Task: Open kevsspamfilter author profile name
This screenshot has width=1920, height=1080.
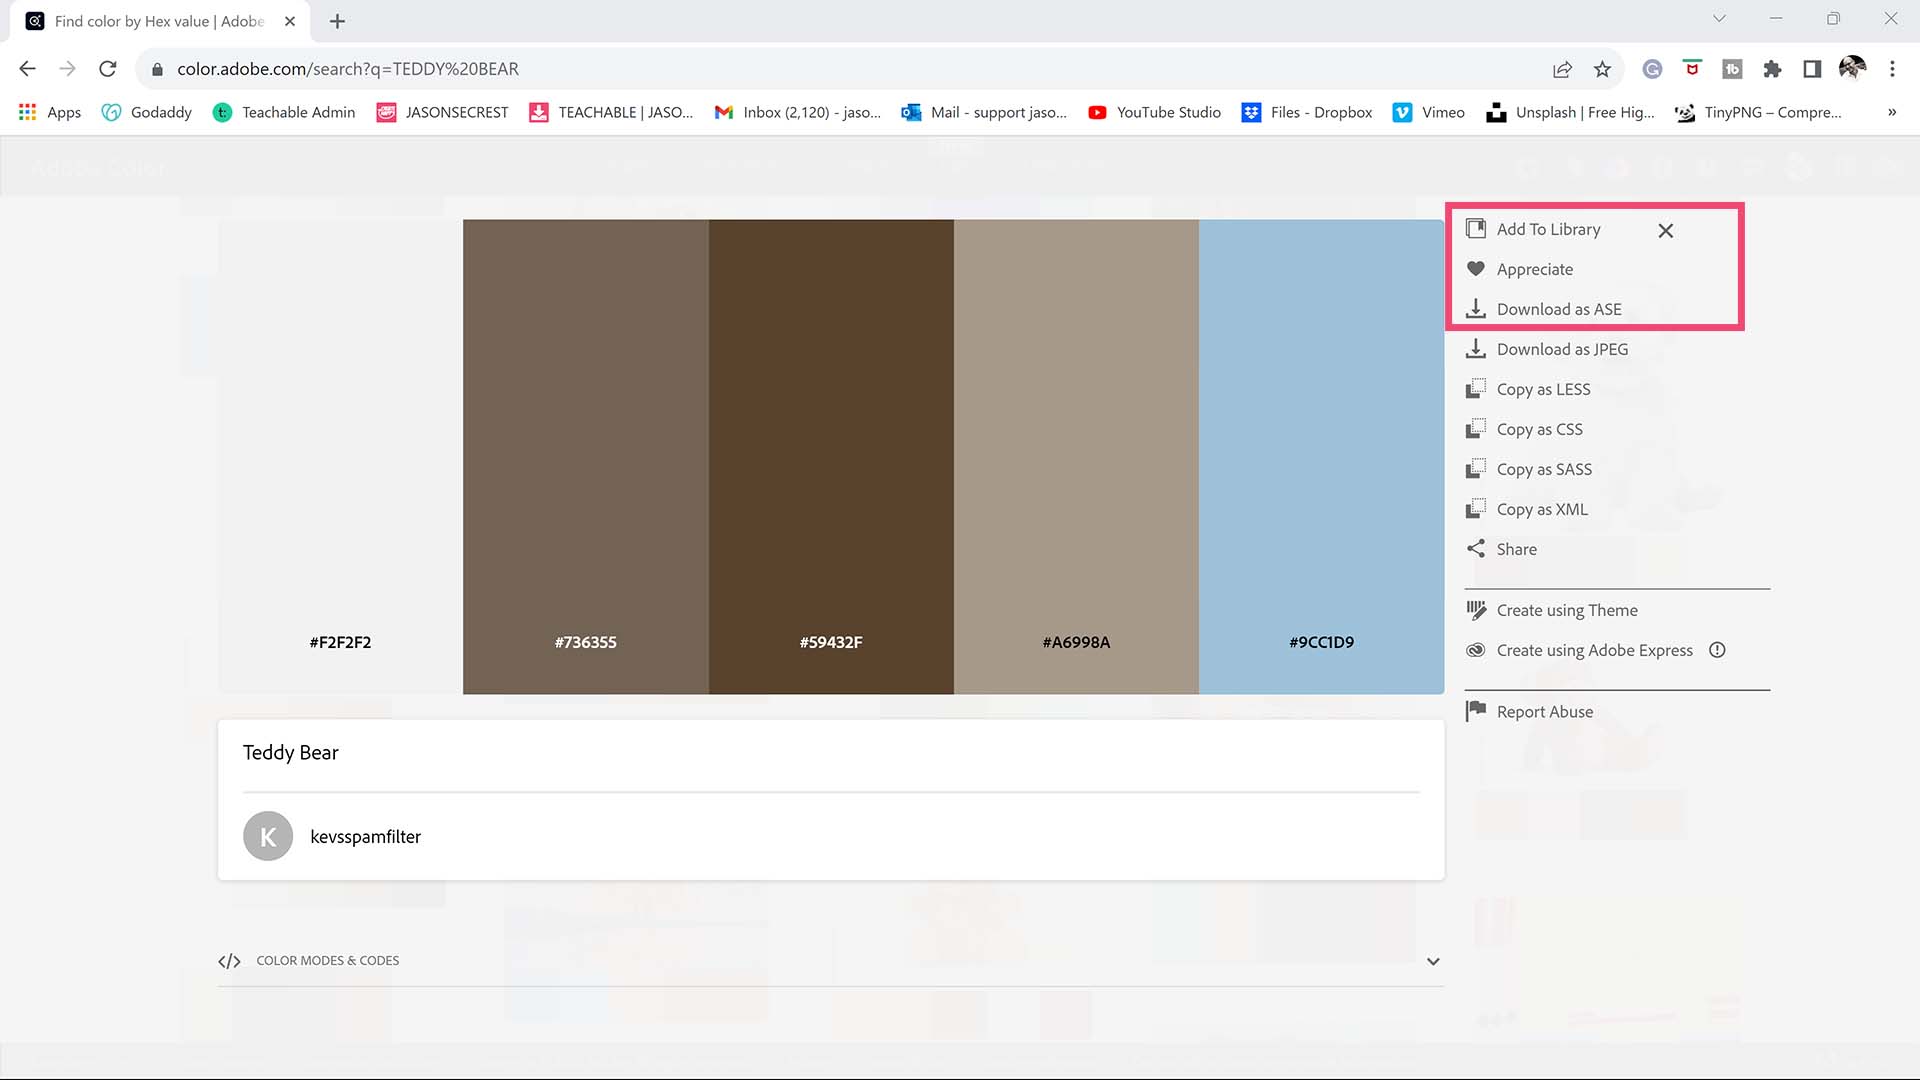Action: pyautogui.click(x=365, y=837)
